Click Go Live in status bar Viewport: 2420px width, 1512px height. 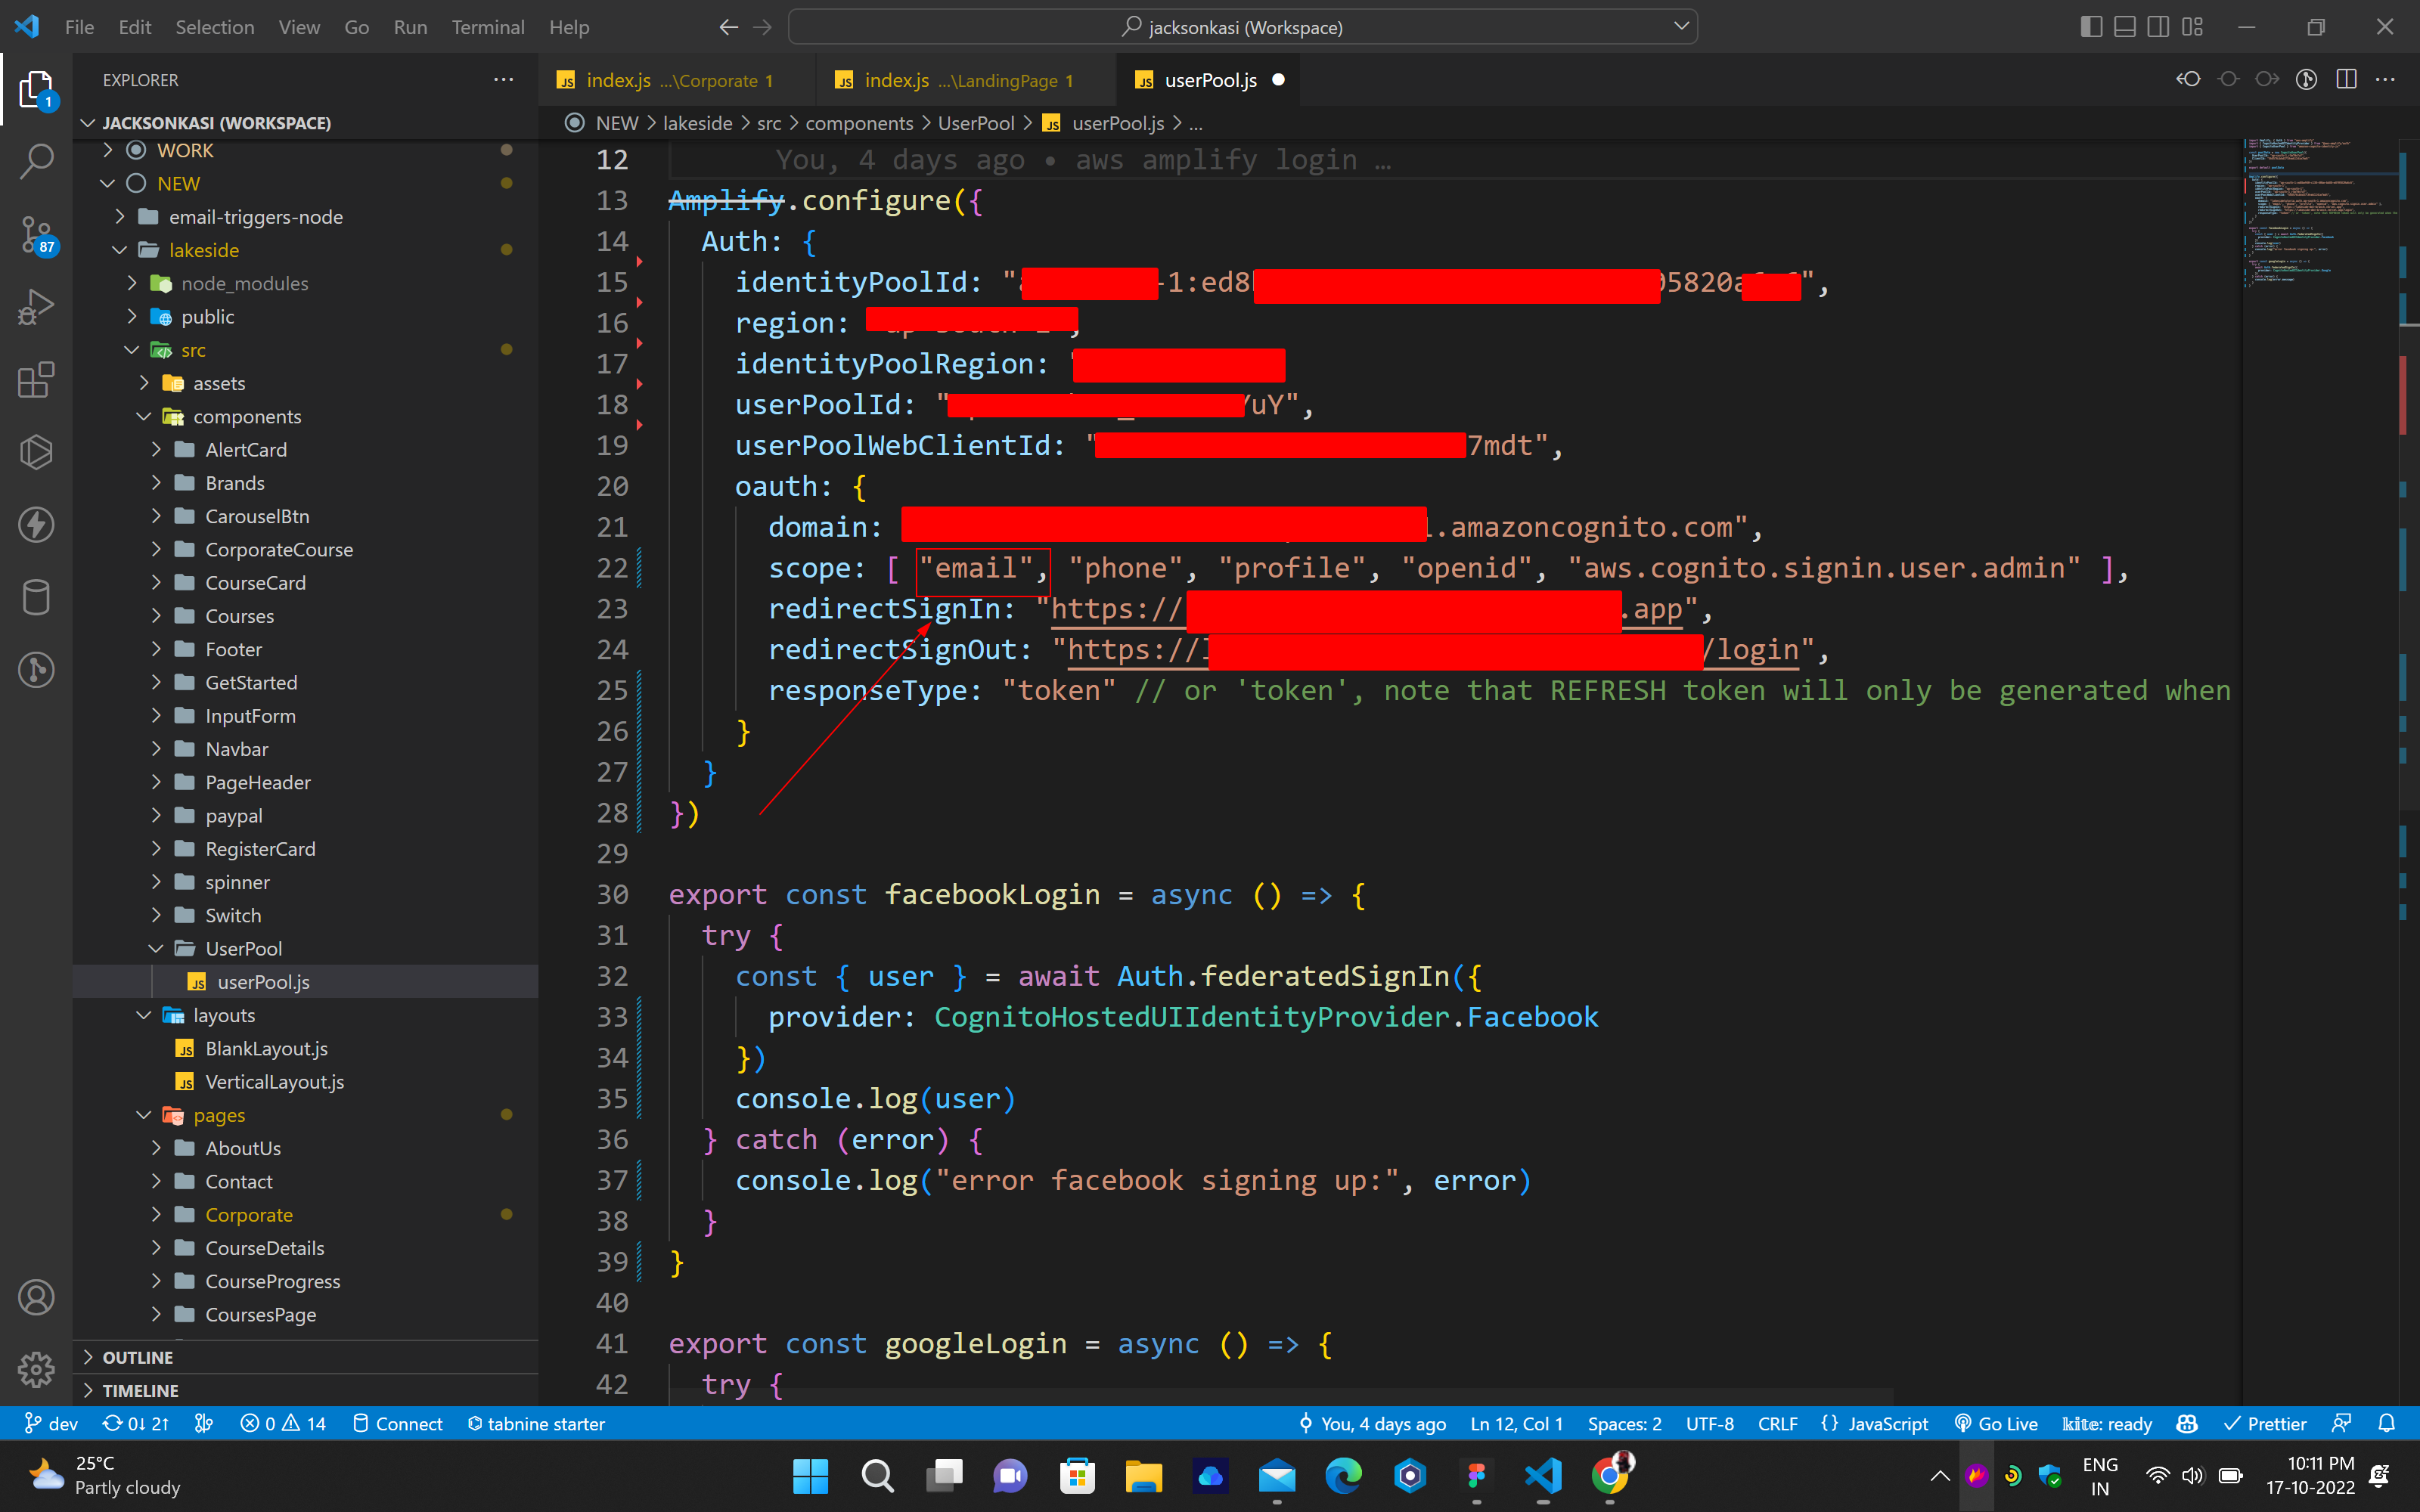1996,1423
